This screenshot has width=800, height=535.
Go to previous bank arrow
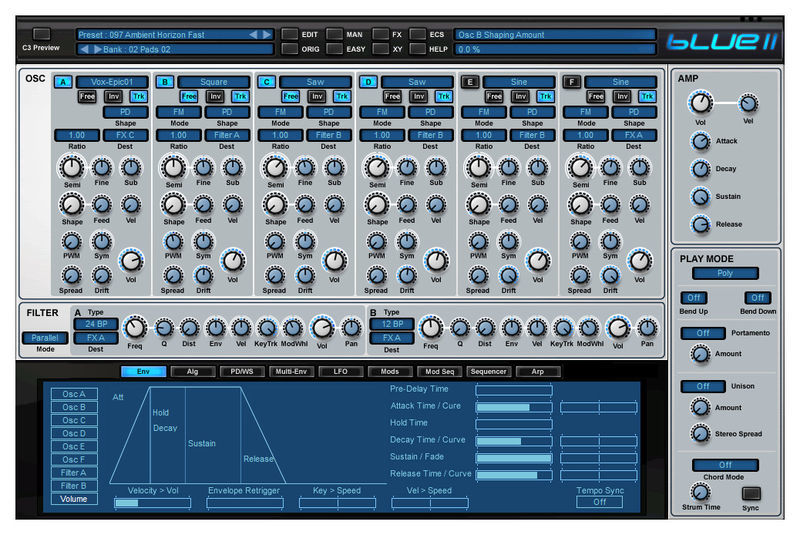pyautogui.click(x=85, y=49)
